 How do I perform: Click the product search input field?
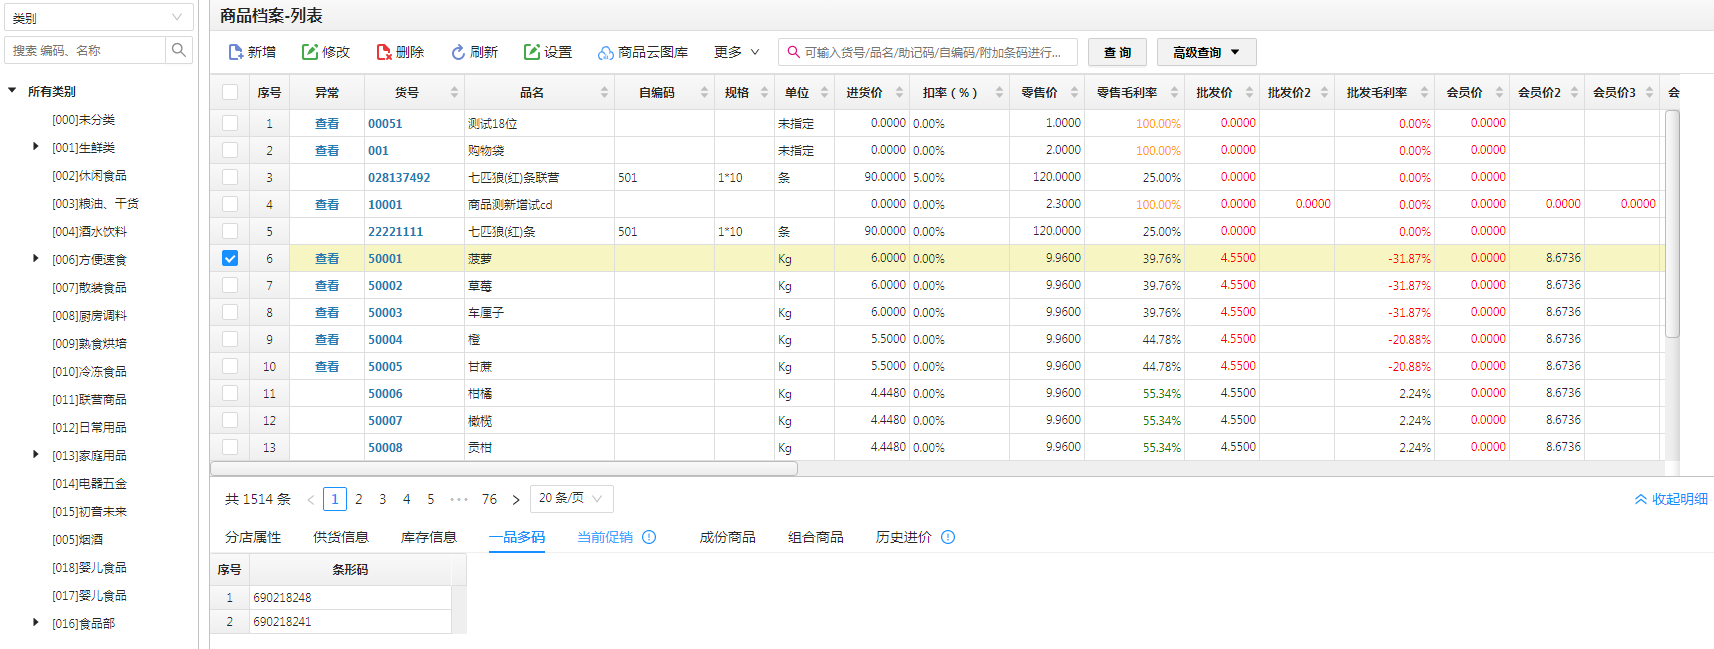[x=928, y=52]
